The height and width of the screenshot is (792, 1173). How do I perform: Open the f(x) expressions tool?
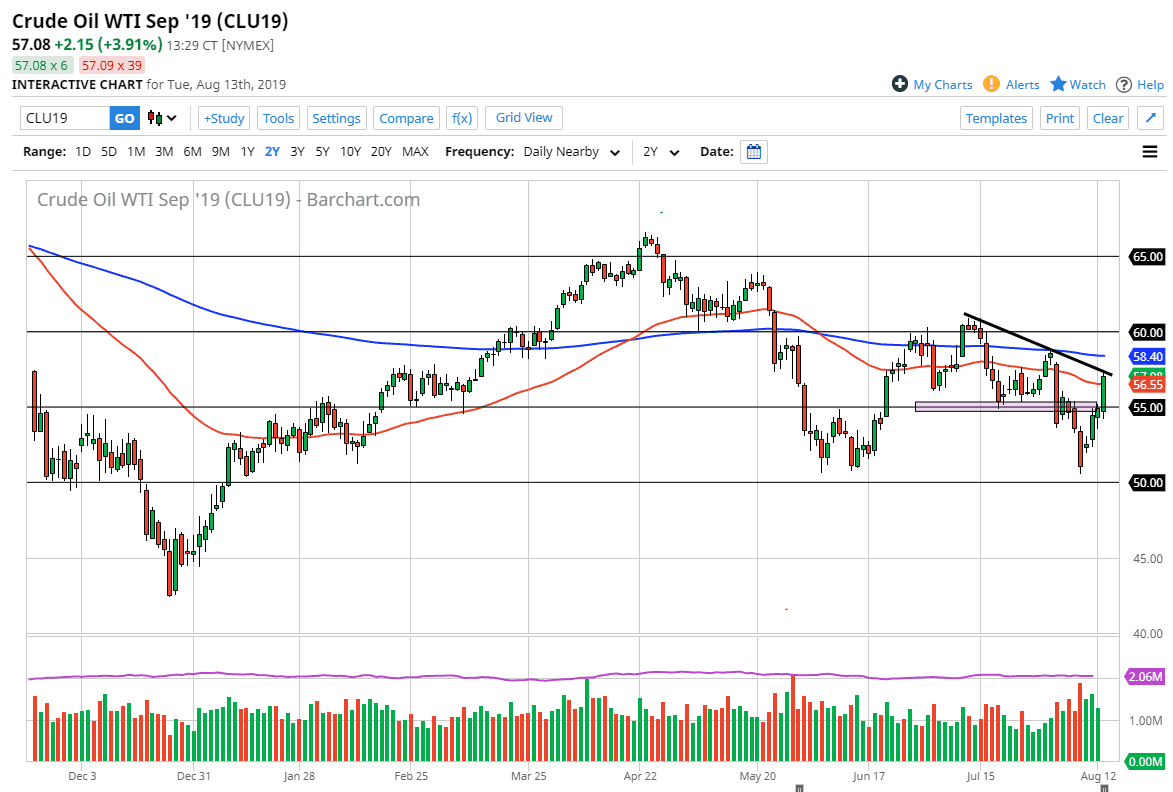pyautogui.click(x=461, y=118)
